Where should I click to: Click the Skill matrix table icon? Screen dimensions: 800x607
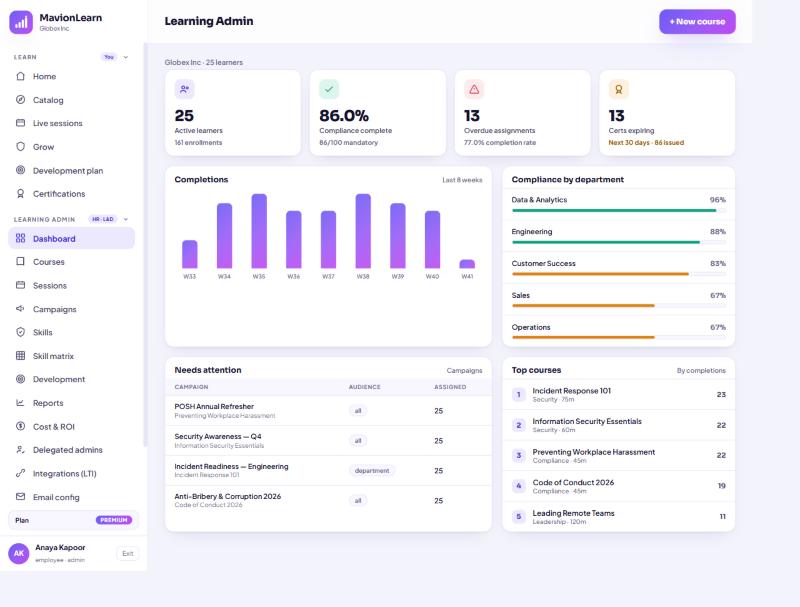pyautogui.click(x=20, y=356)
